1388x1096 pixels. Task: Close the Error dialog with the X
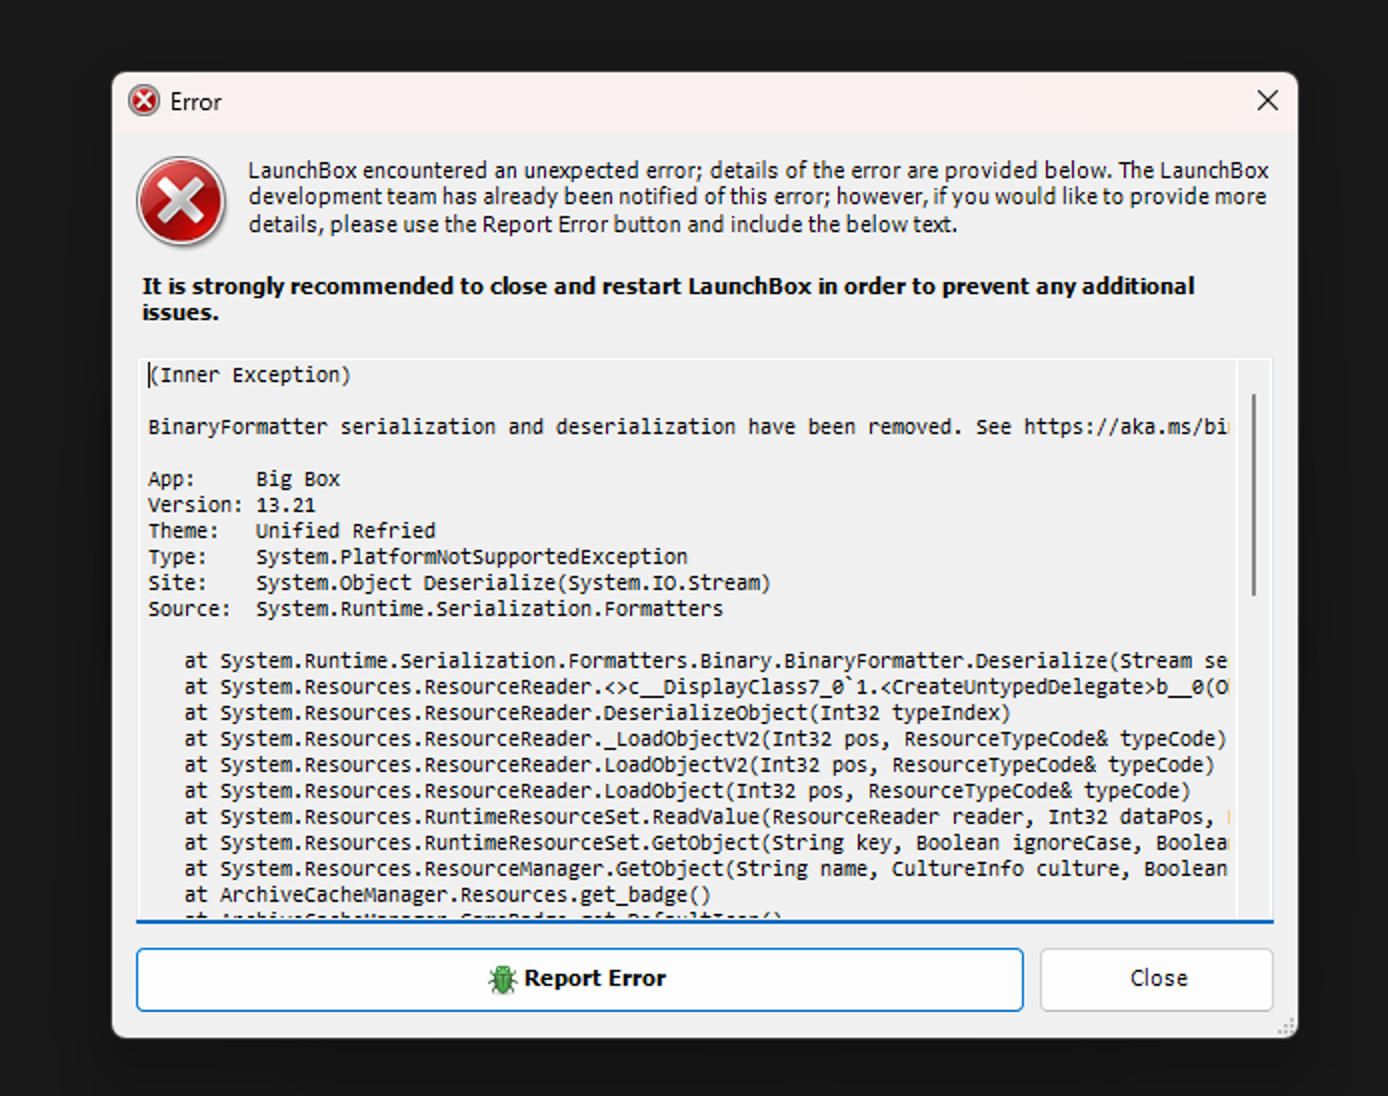pos(1267,101)
